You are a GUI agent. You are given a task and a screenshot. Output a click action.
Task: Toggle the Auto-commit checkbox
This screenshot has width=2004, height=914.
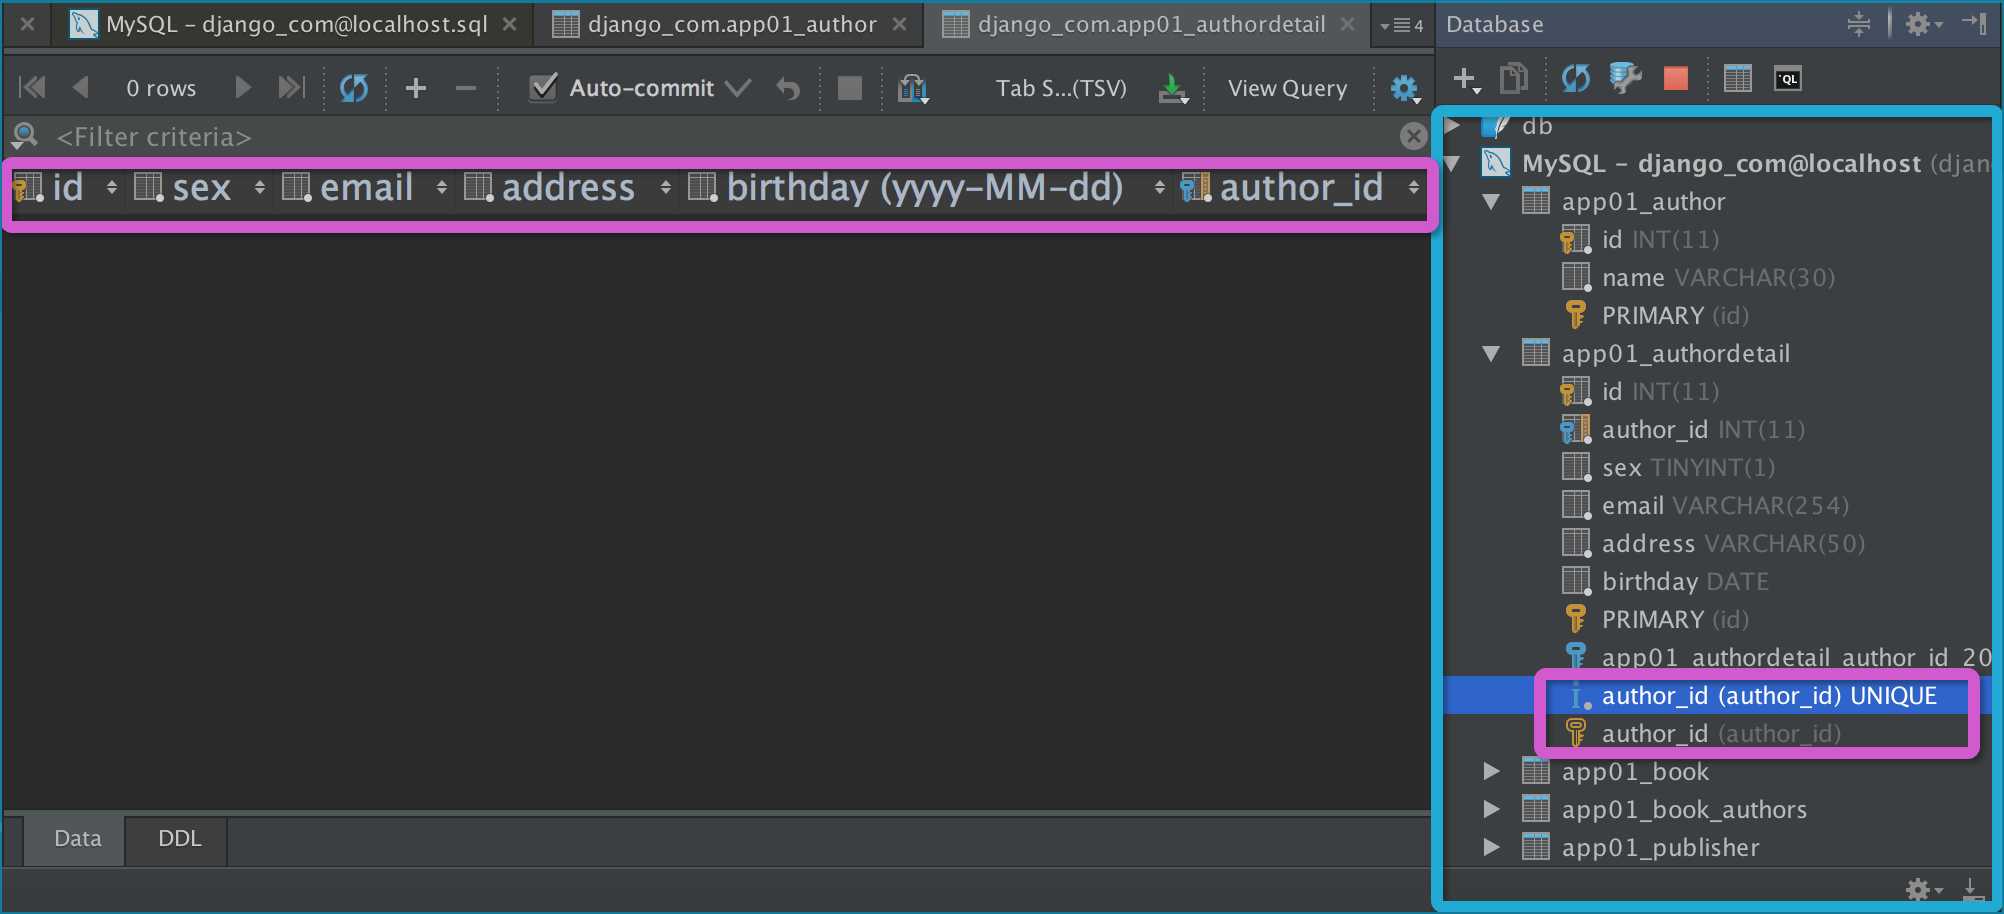543,88
